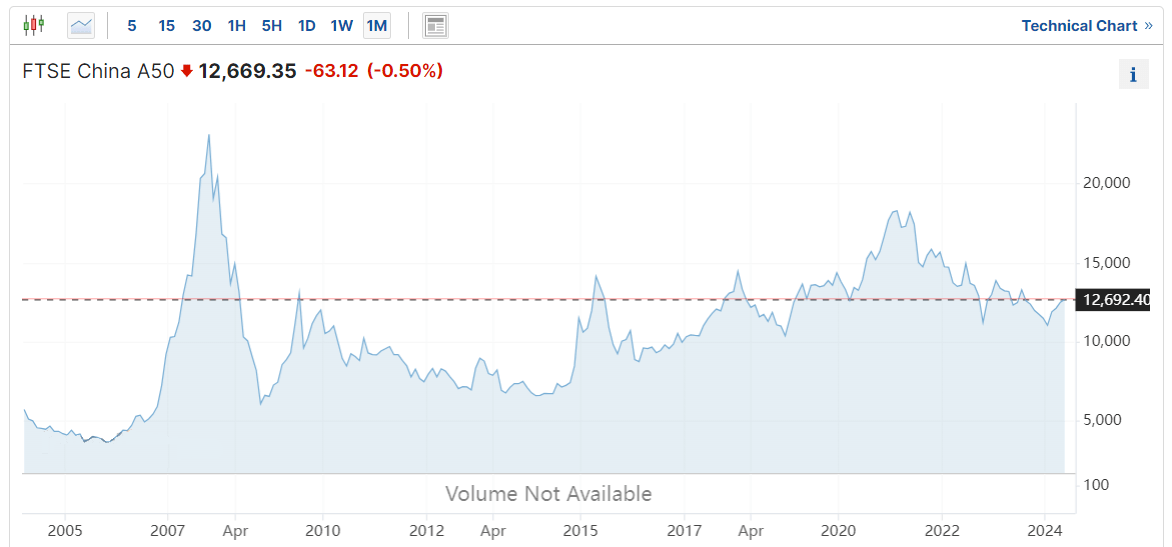The image size is (1172, 547).
Task: Click the 2015 x-axis label
Action: [x=580, y=531]
